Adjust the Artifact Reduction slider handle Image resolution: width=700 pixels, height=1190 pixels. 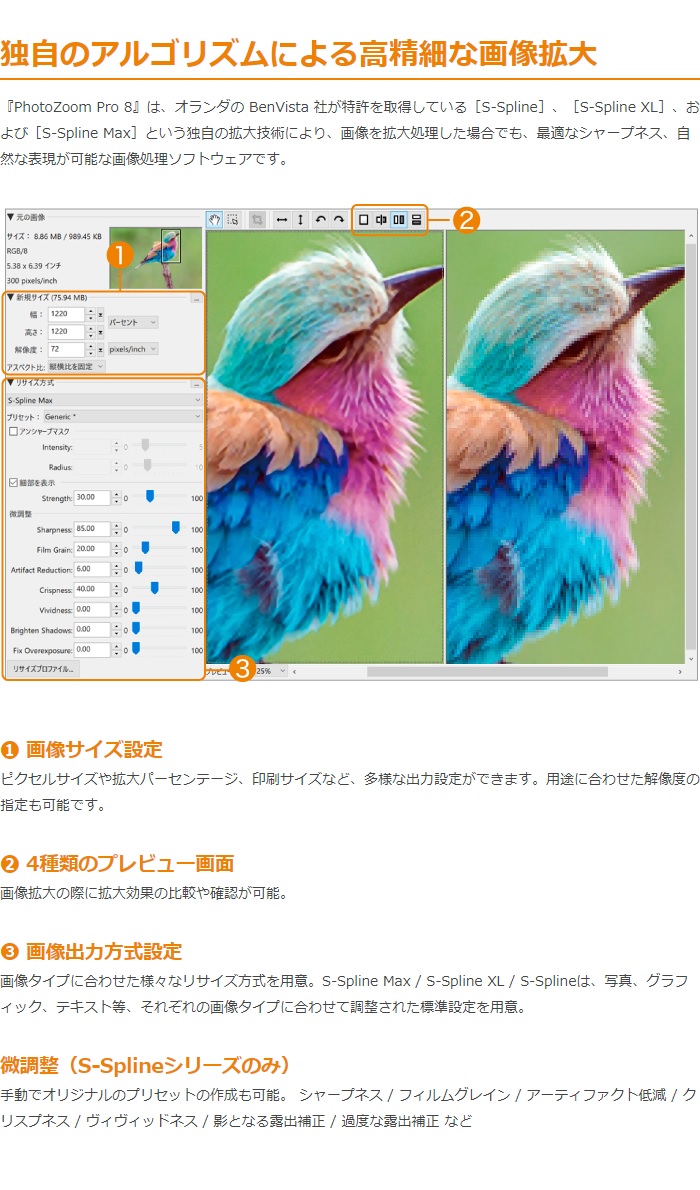point(138,568)
